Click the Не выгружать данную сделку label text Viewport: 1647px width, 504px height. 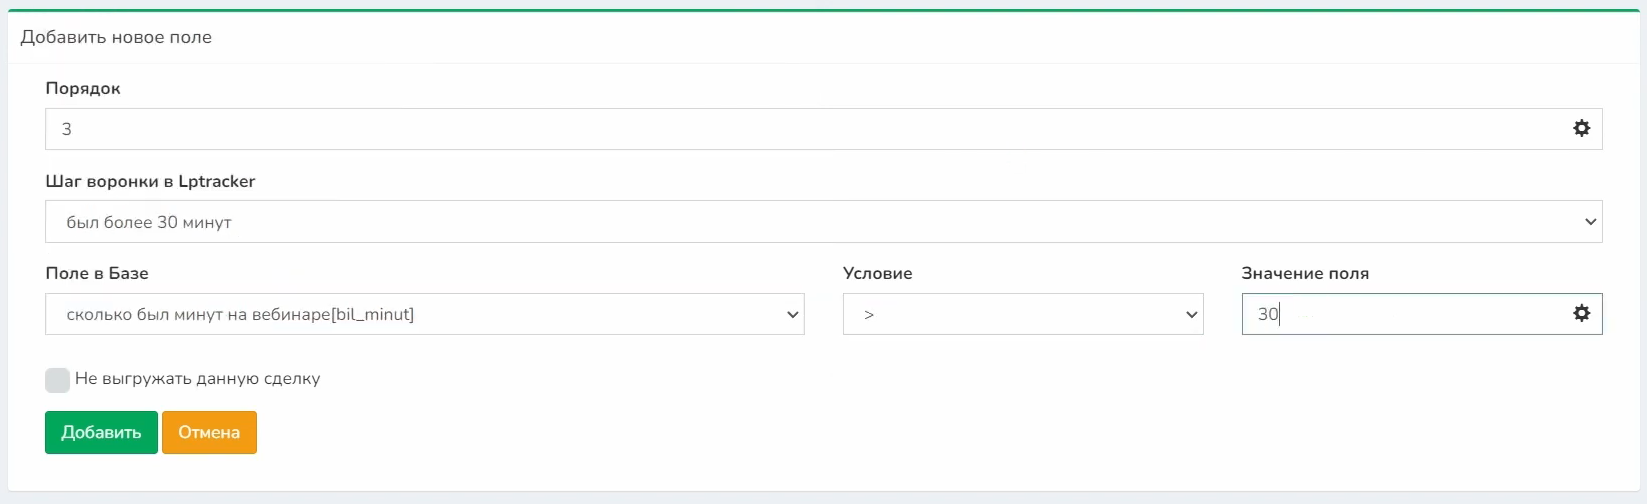pos(197,379)
